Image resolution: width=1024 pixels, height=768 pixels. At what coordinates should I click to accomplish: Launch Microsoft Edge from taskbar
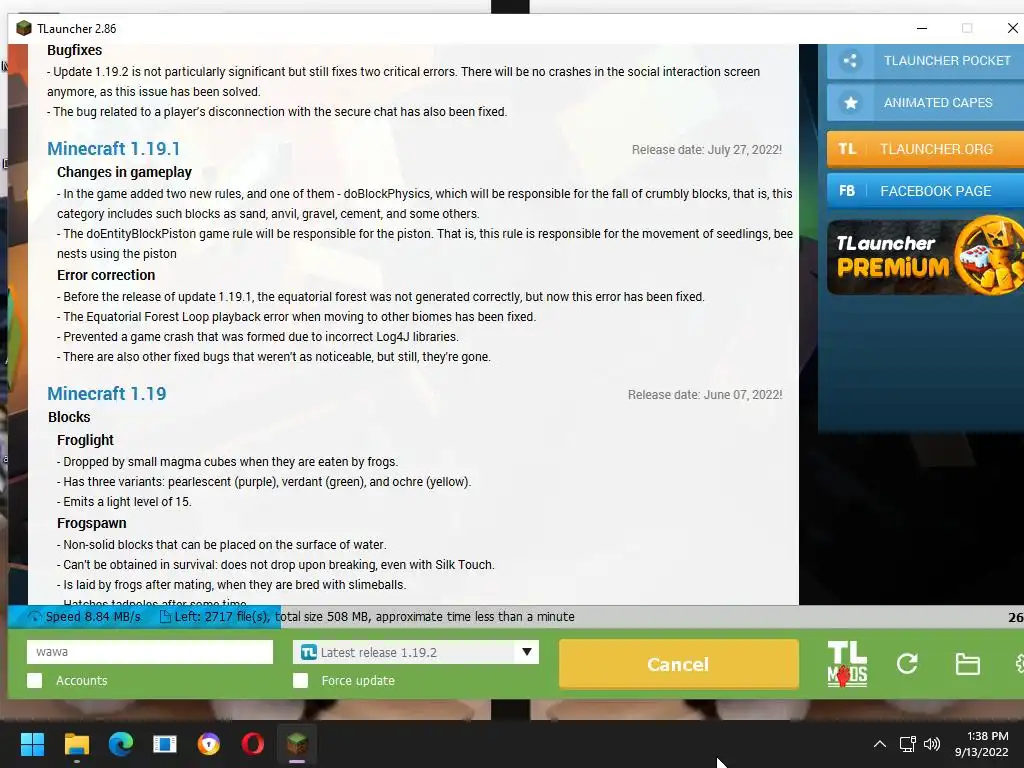(121, 744)
